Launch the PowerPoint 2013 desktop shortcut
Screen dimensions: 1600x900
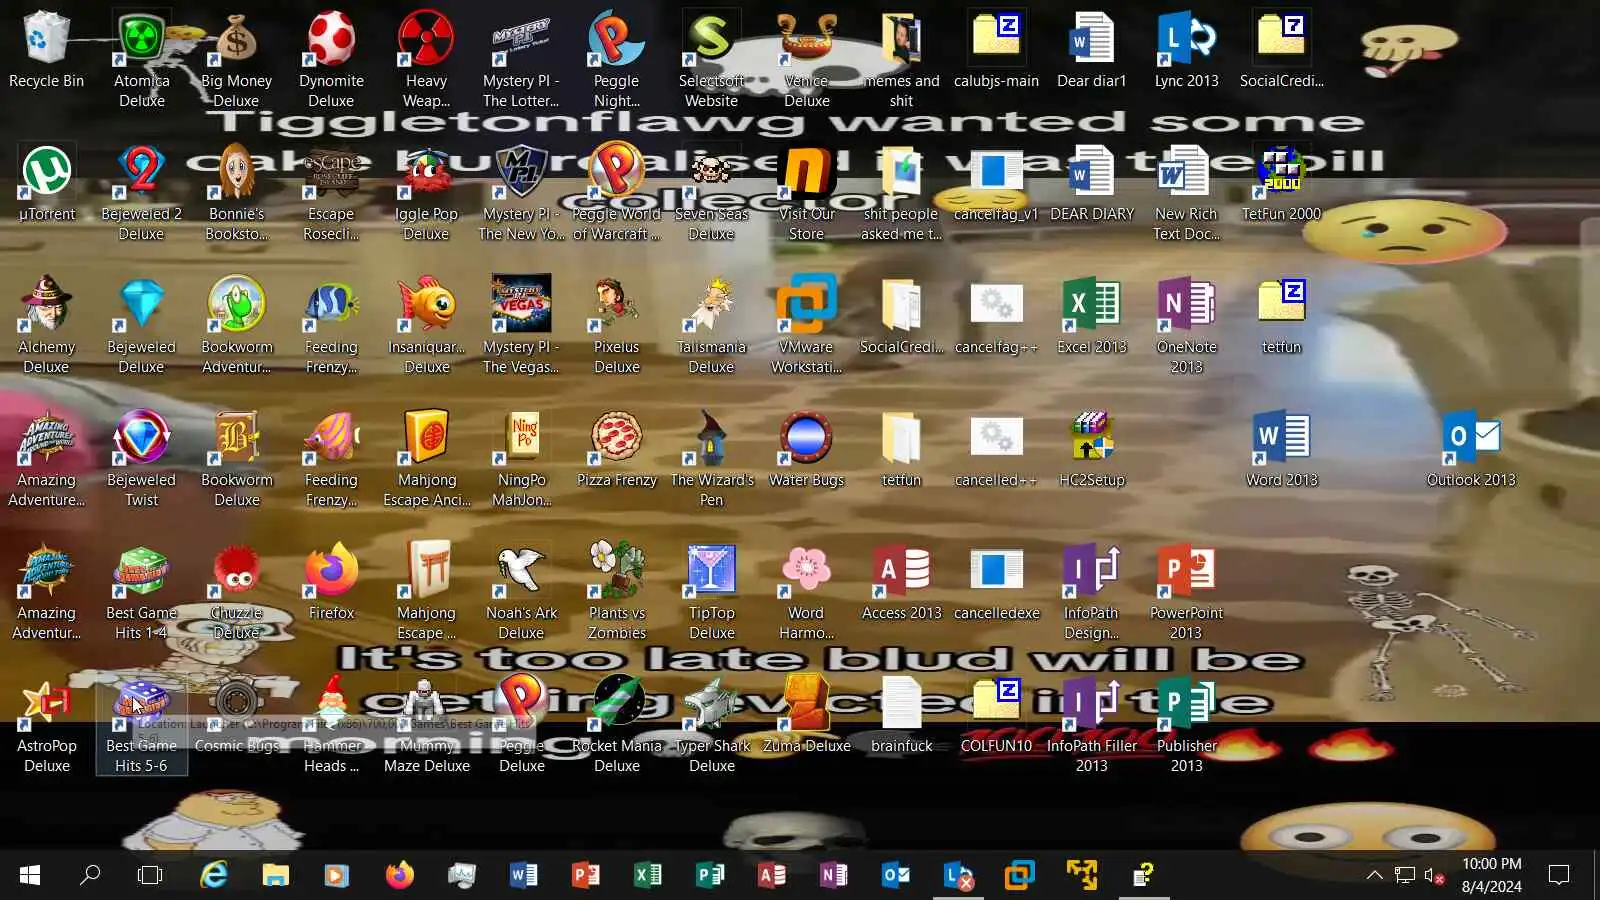pyautogui.click(x=1186, y=592)
